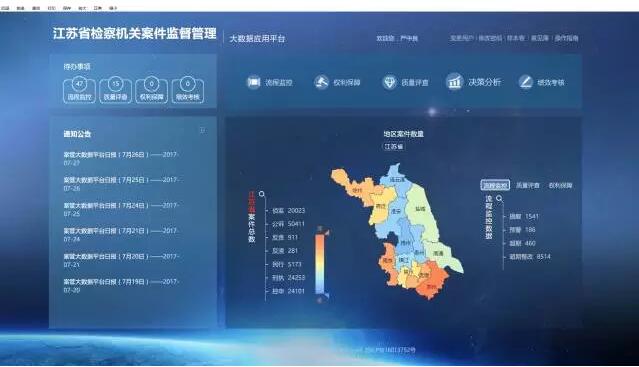
Task: Open the pending 流程监控 badge showing 47
Action: point(79,90)
